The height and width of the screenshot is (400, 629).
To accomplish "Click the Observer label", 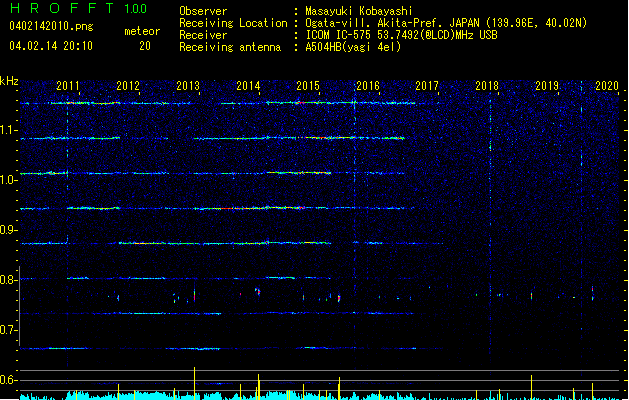I will coord(203,11).
